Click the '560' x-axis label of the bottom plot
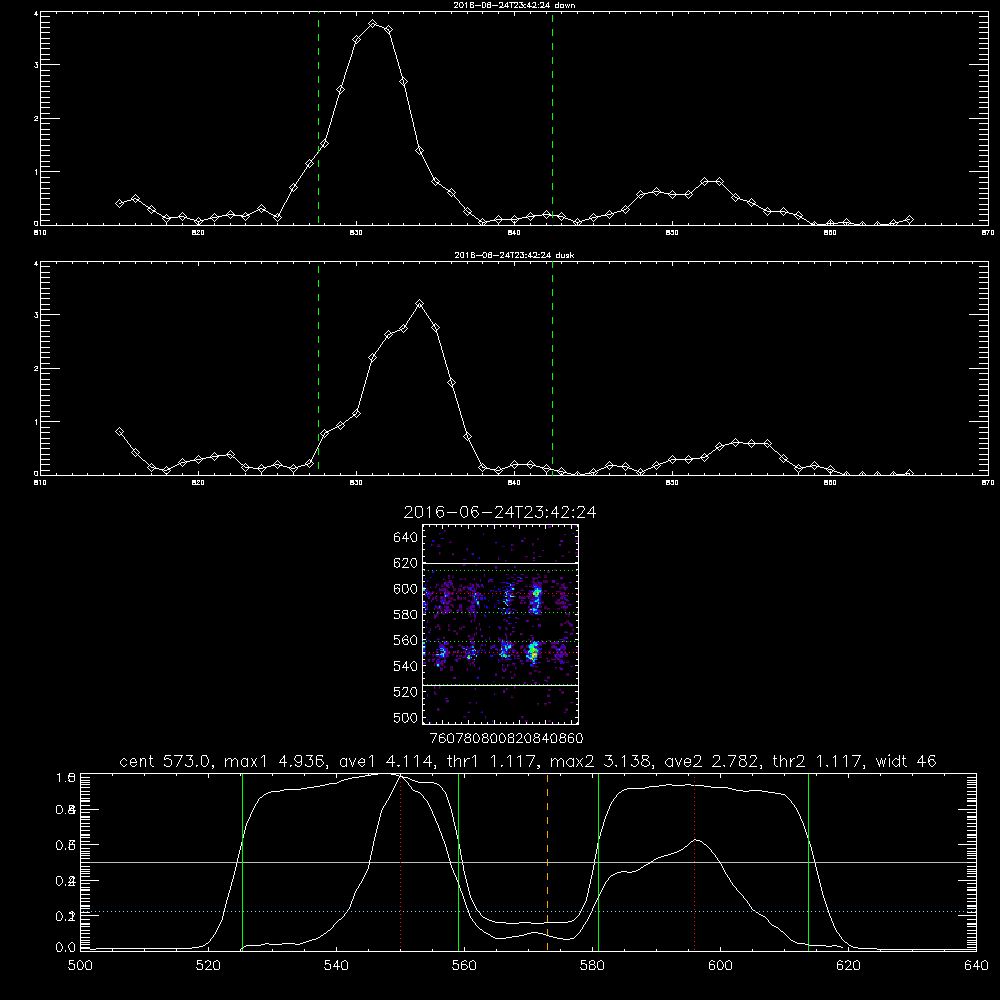Screen dimensions: 1000x1000 click(x=464, y=966)
